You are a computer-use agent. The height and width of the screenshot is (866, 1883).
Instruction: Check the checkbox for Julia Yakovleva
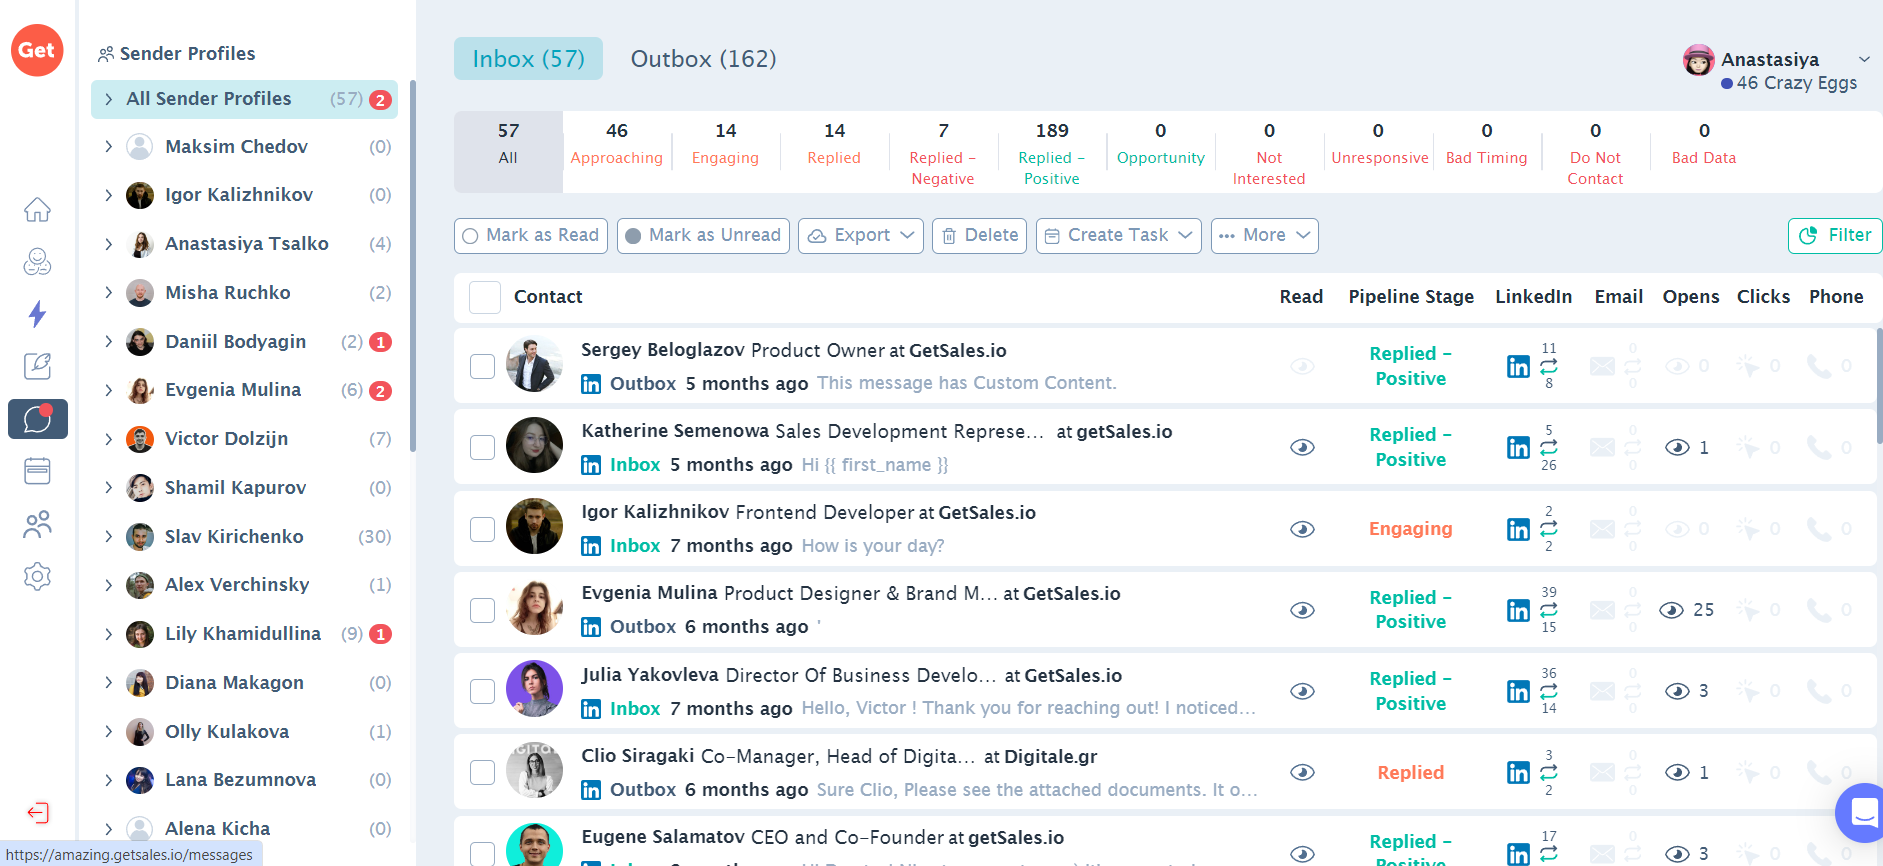click(483, 691)
